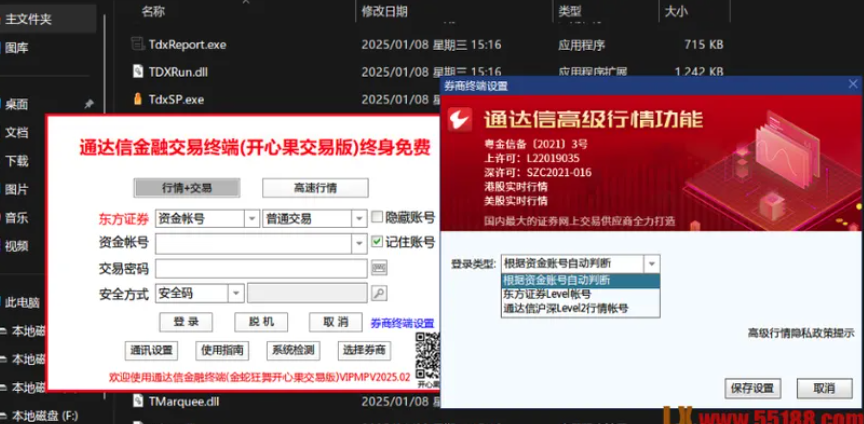Viewport: 864px width, 424px height.
Task: Click the 通达信 red logo in banner
Action: 460,120
